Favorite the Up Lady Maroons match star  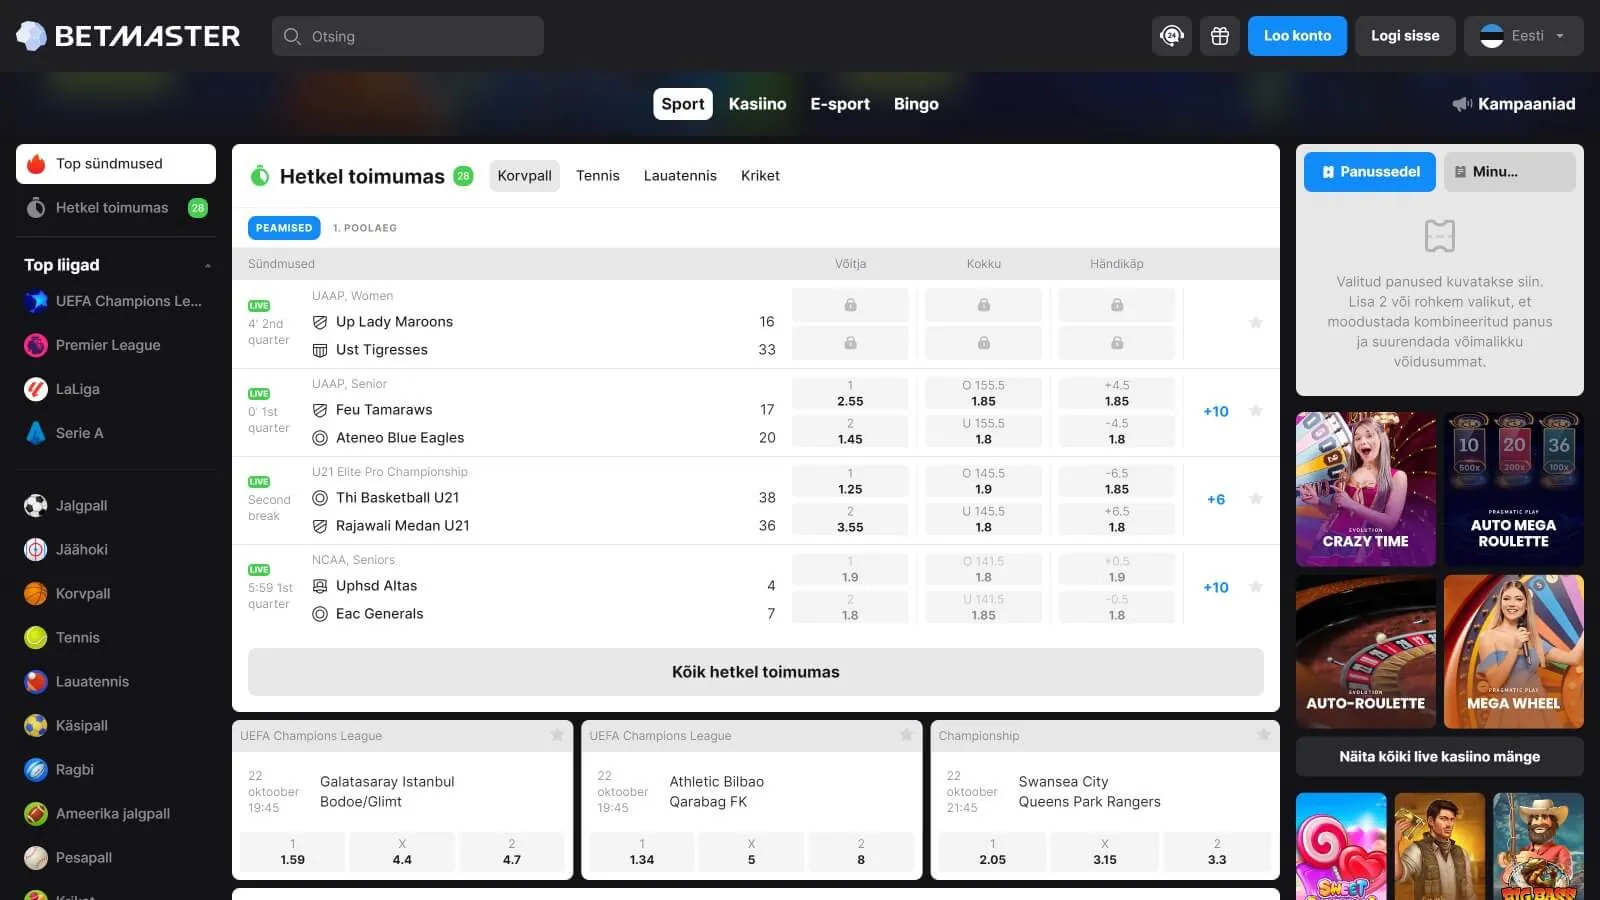pyautogui.click(x=1256, y=323)
